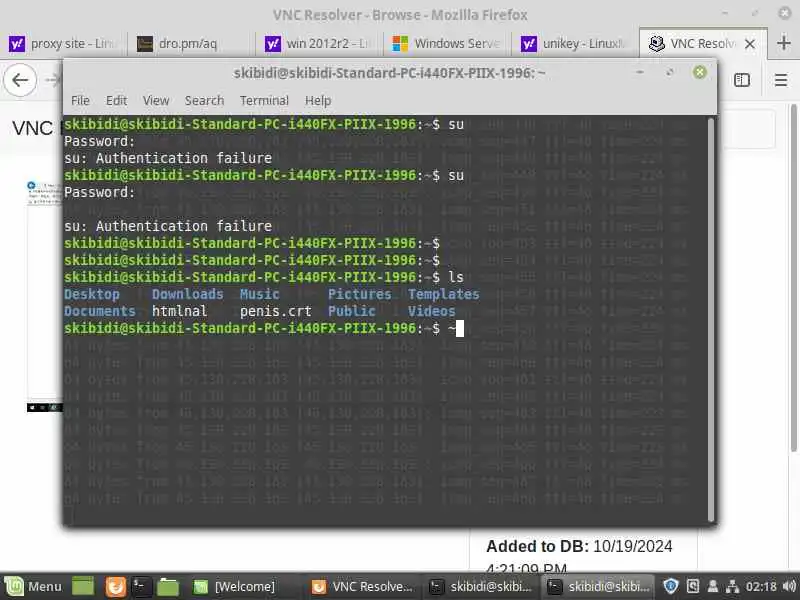This screenshot has height=600, width=800.
Task: Open the terminal File menu
Action: coord(80,101)
